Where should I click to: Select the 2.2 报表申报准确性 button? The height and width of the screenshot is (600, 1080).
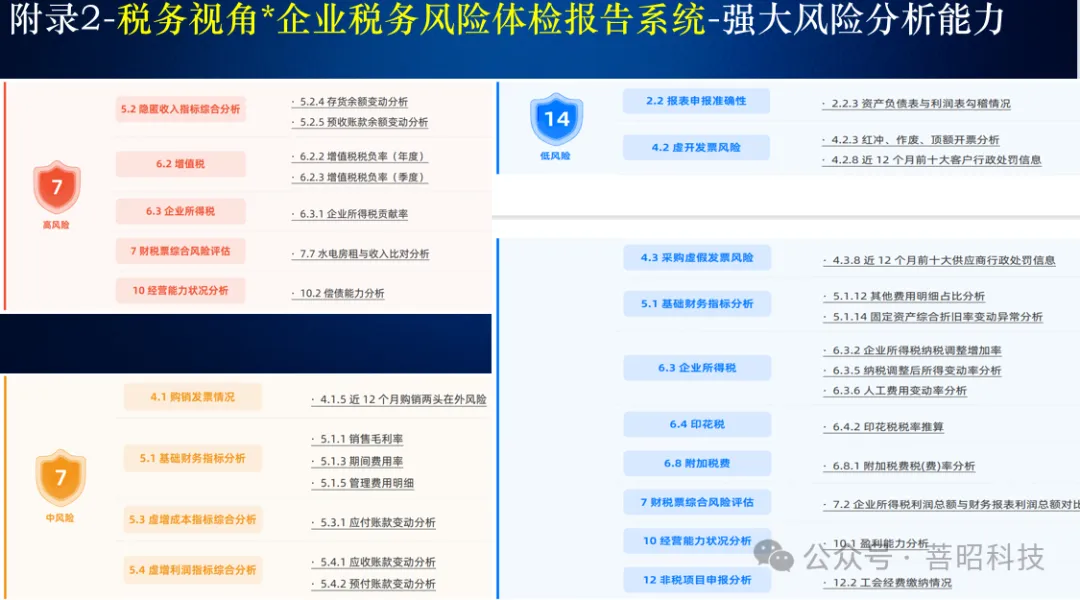[695, 100]
